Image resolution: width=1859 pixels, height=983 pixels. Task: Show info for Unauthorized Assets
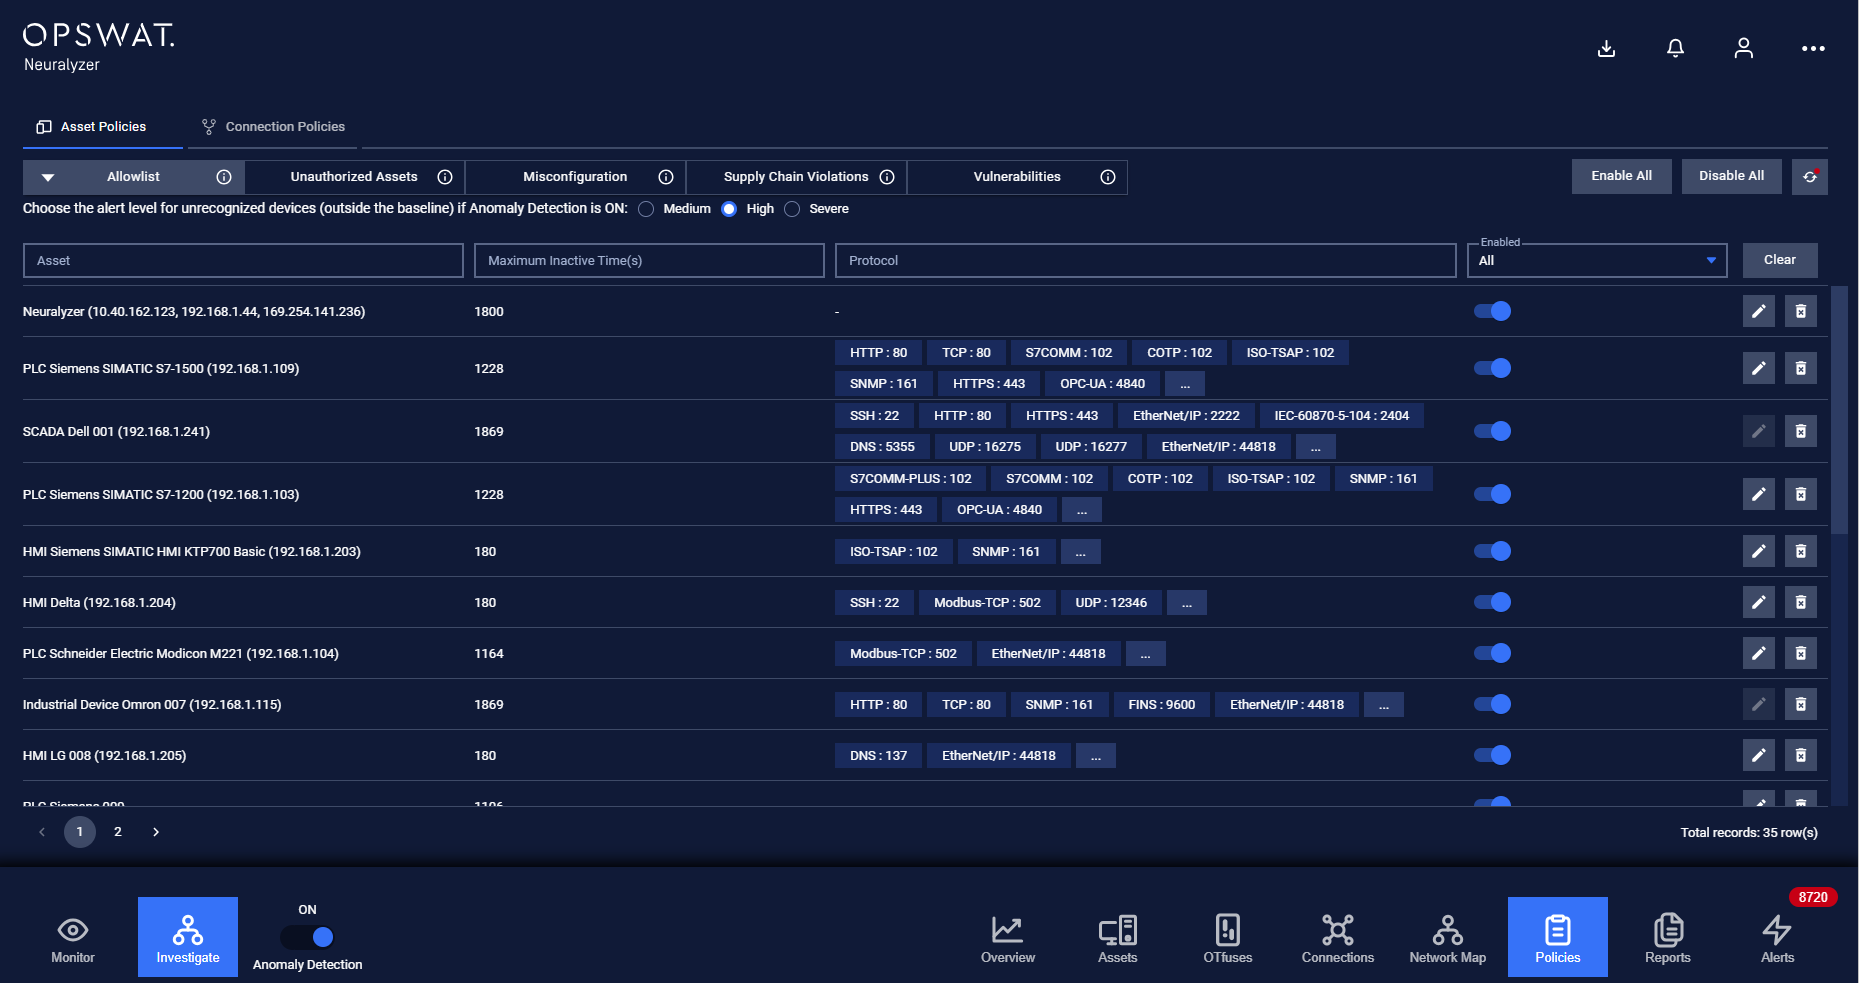(445, 177)
